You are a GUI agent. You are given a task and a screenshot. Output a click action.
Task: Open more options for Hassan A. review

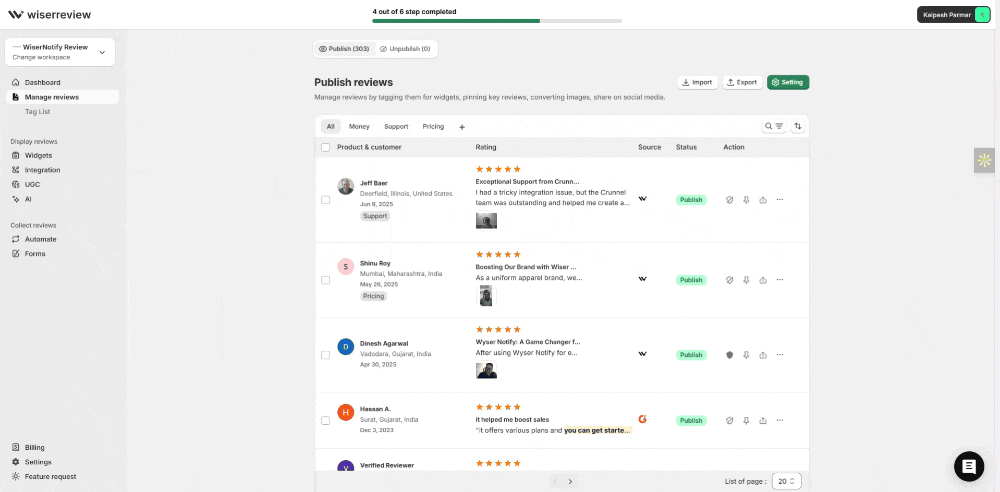coord(780,421)
